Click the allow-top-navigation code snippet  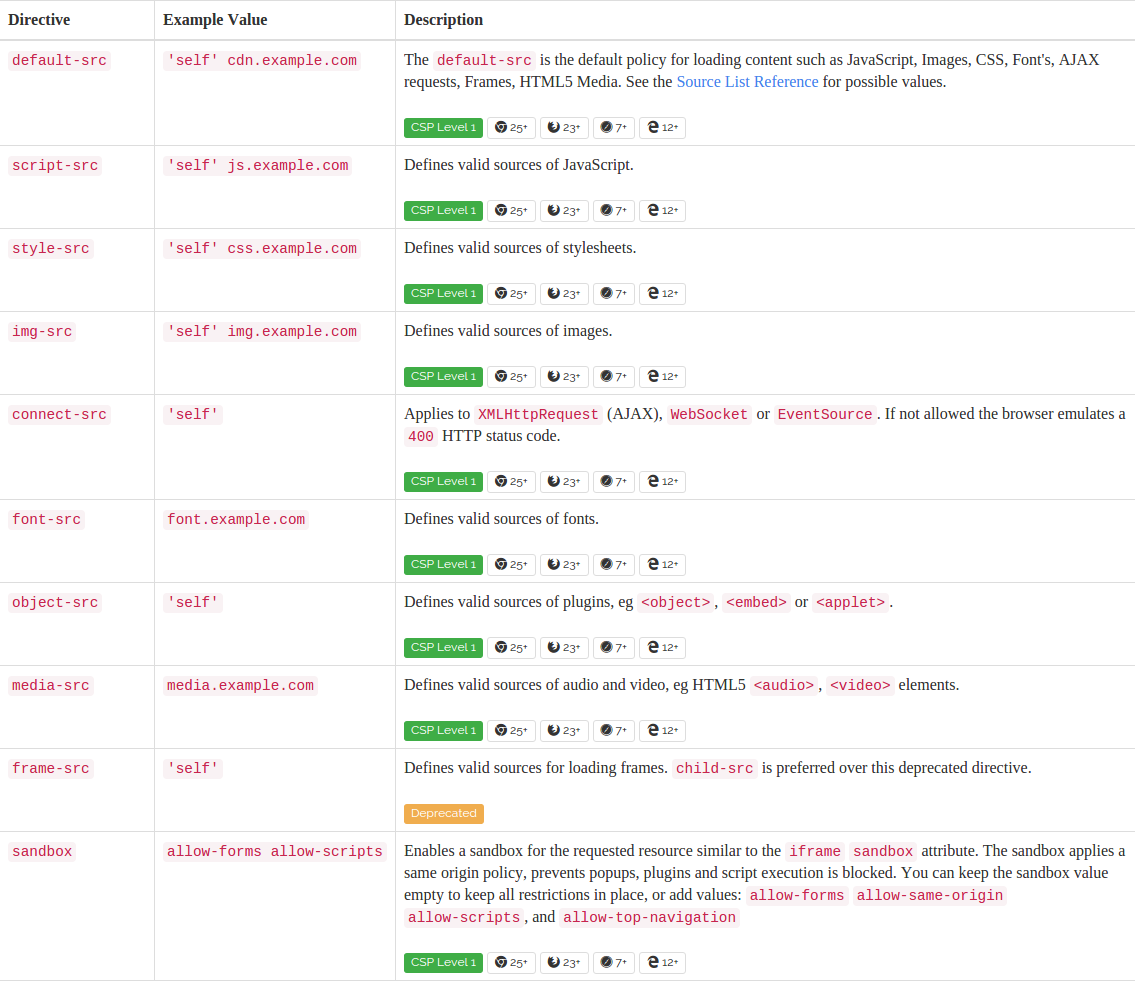click(648, 918)
